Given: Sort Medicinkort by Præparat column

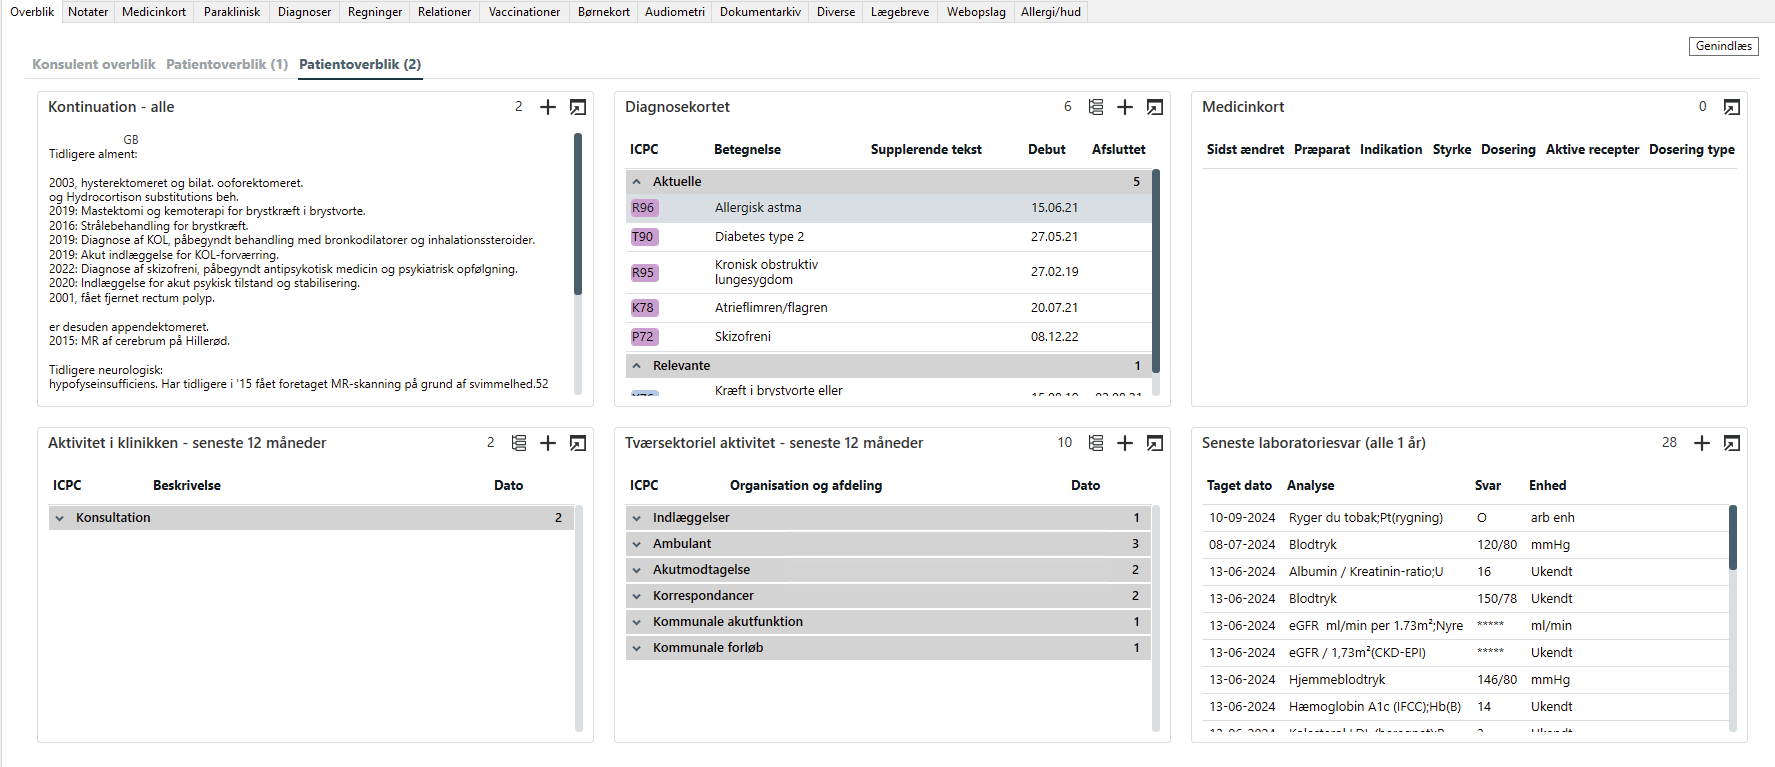Looking at the screenshot, I should click(x=1322, y=150).
